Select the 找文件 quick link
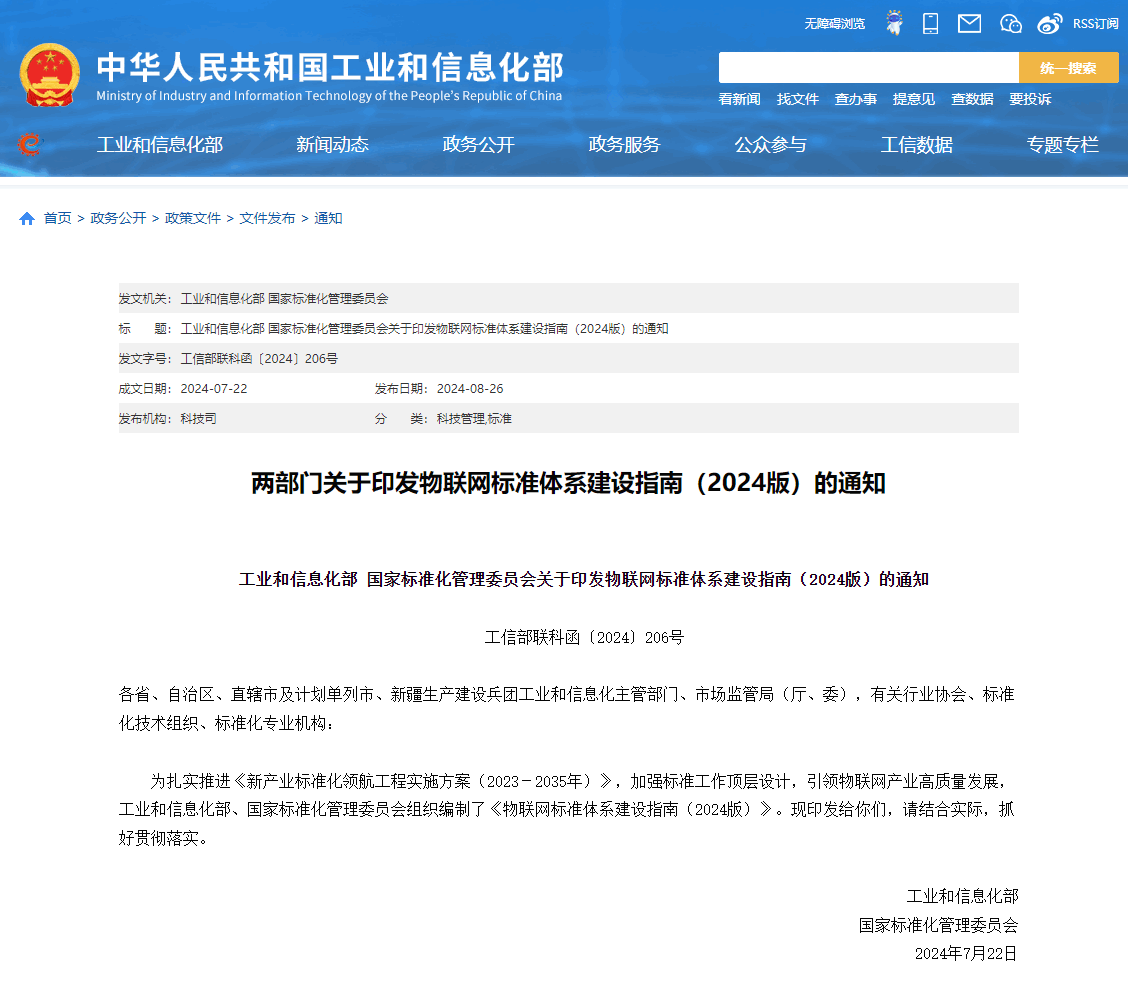Image resolution: width=1128 pixels, height=986 pixels. [798, 99]
